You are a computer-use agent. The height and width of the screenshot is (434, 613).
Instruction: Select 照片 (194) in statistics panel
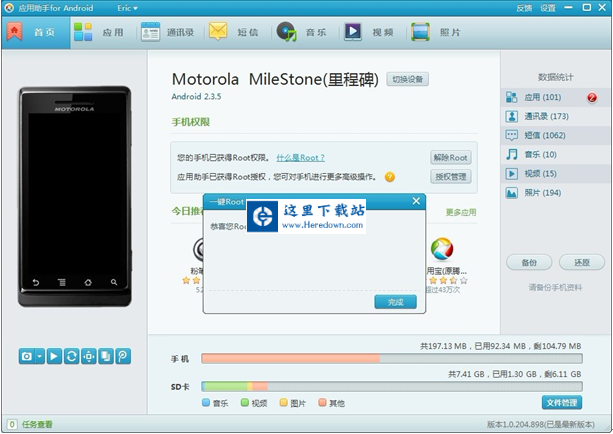(x=556, y=193)
